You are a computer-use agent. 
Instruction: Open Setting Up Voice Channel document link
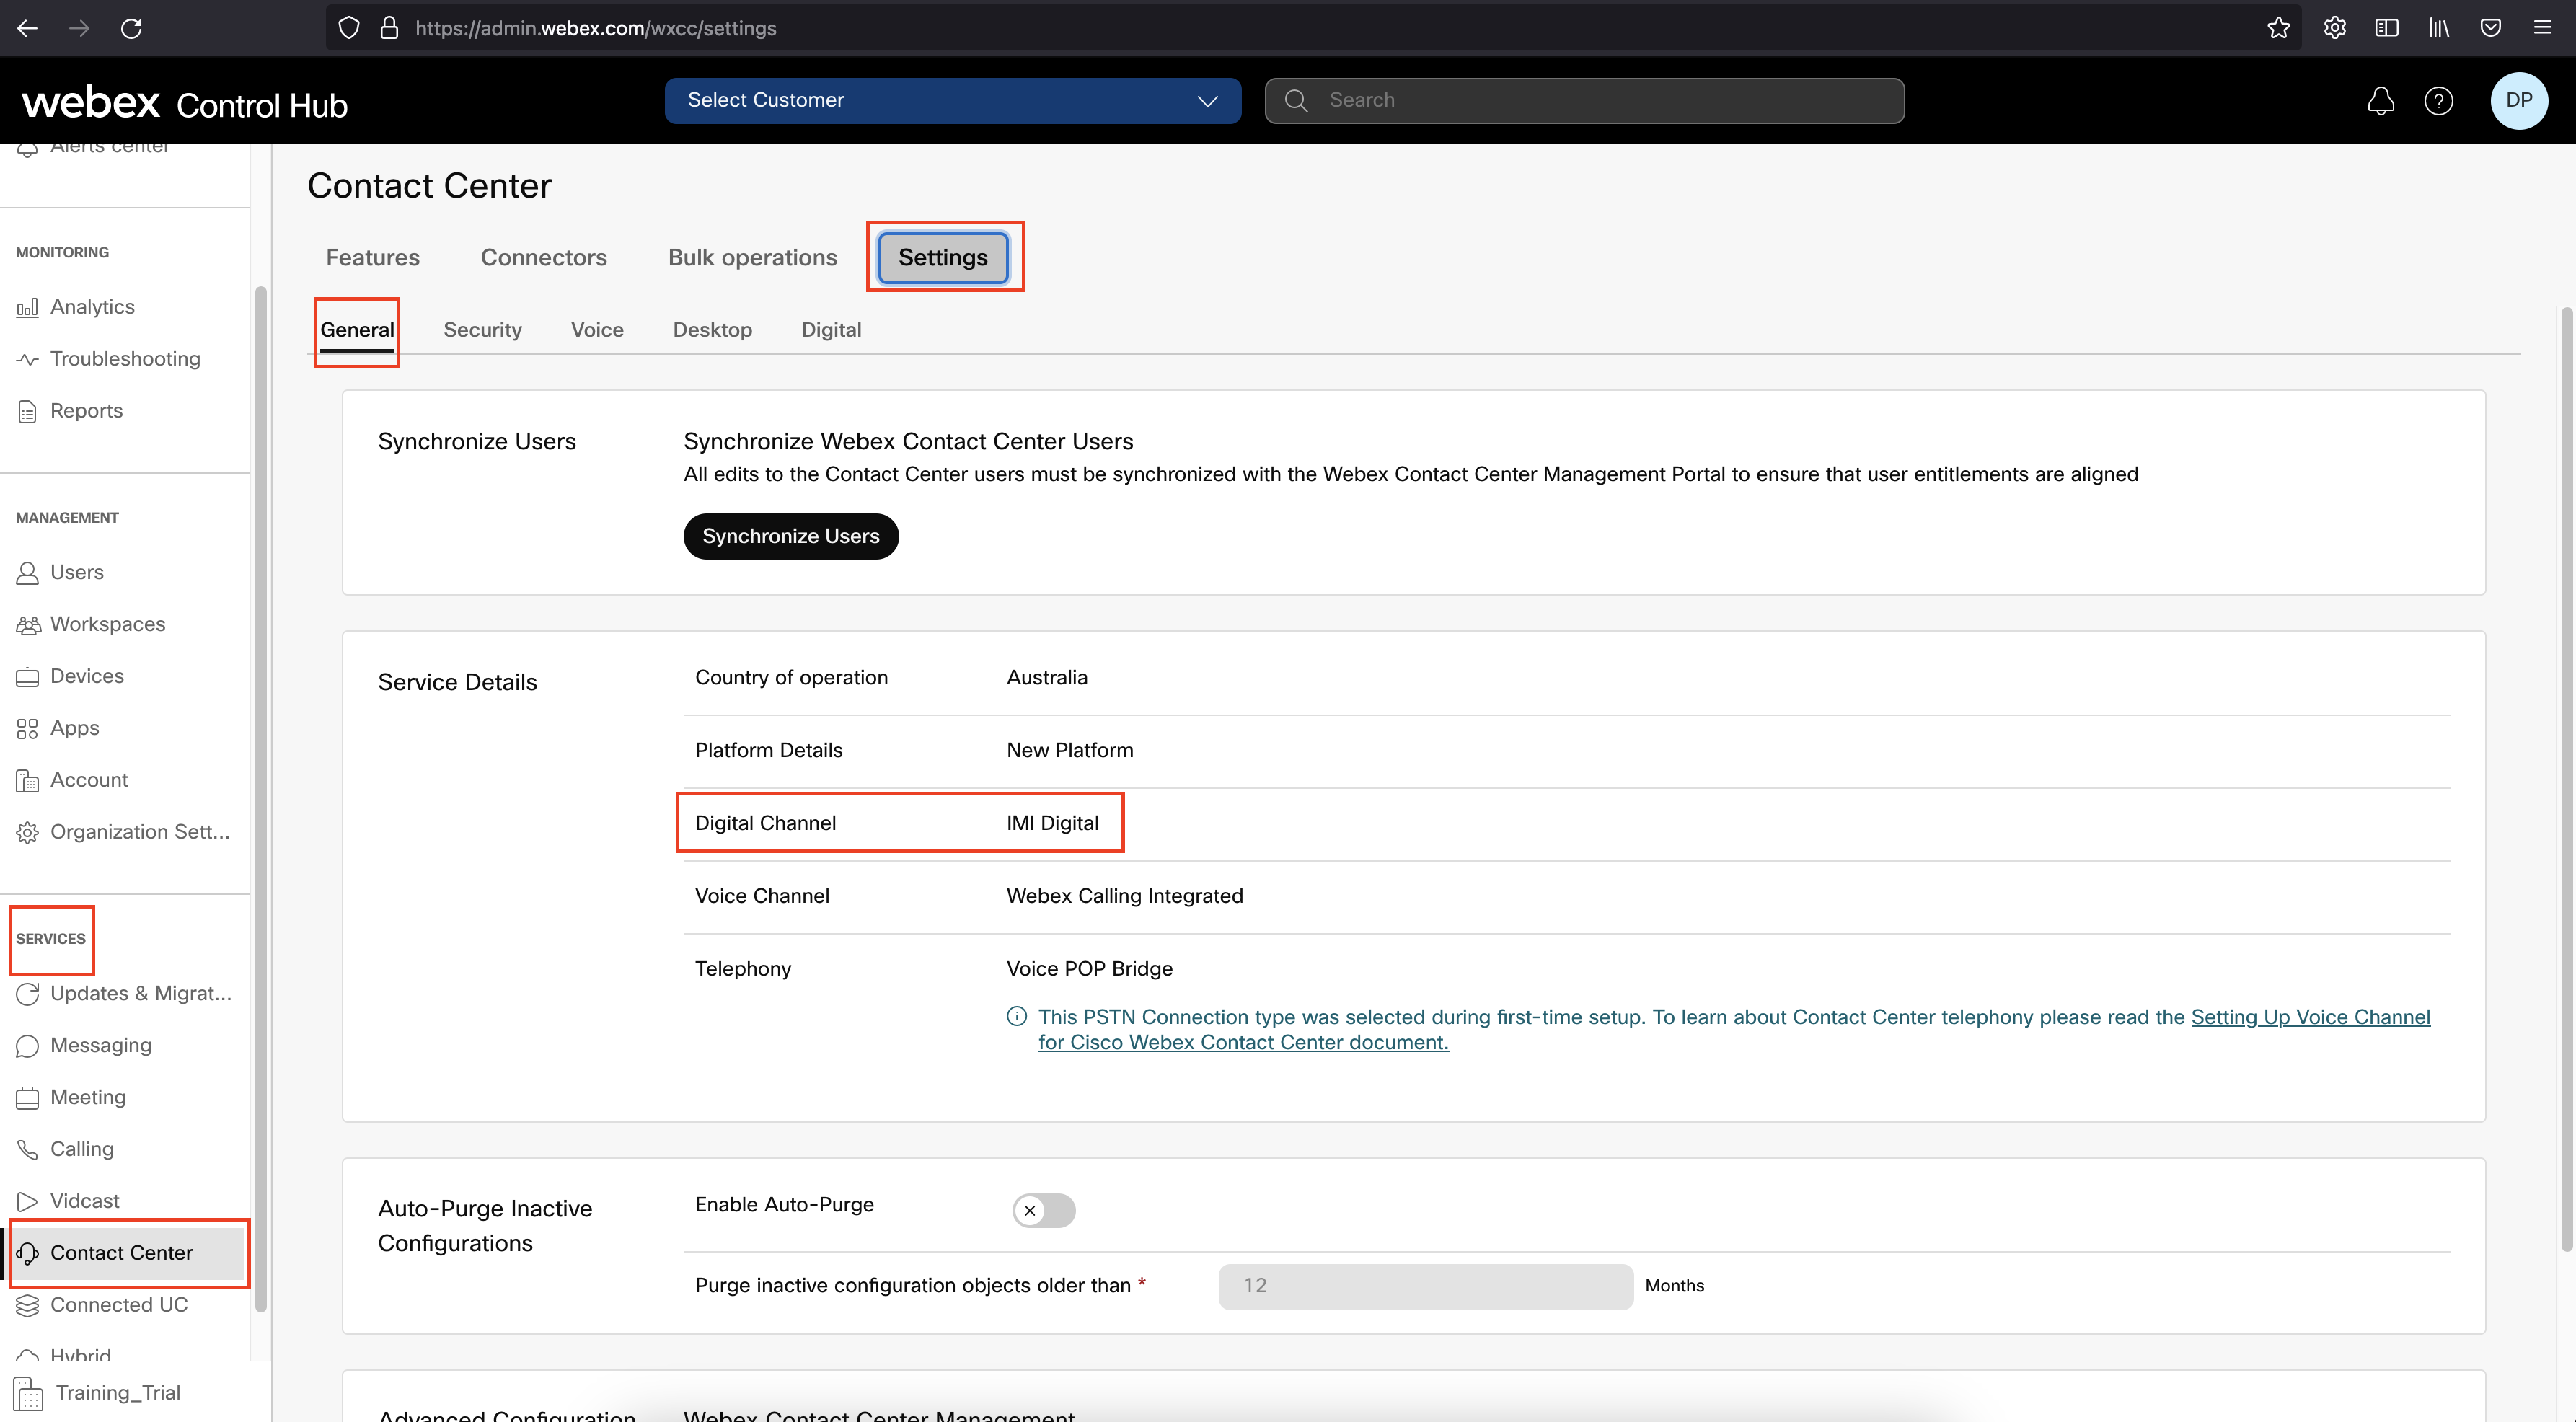(2310, 1017)
